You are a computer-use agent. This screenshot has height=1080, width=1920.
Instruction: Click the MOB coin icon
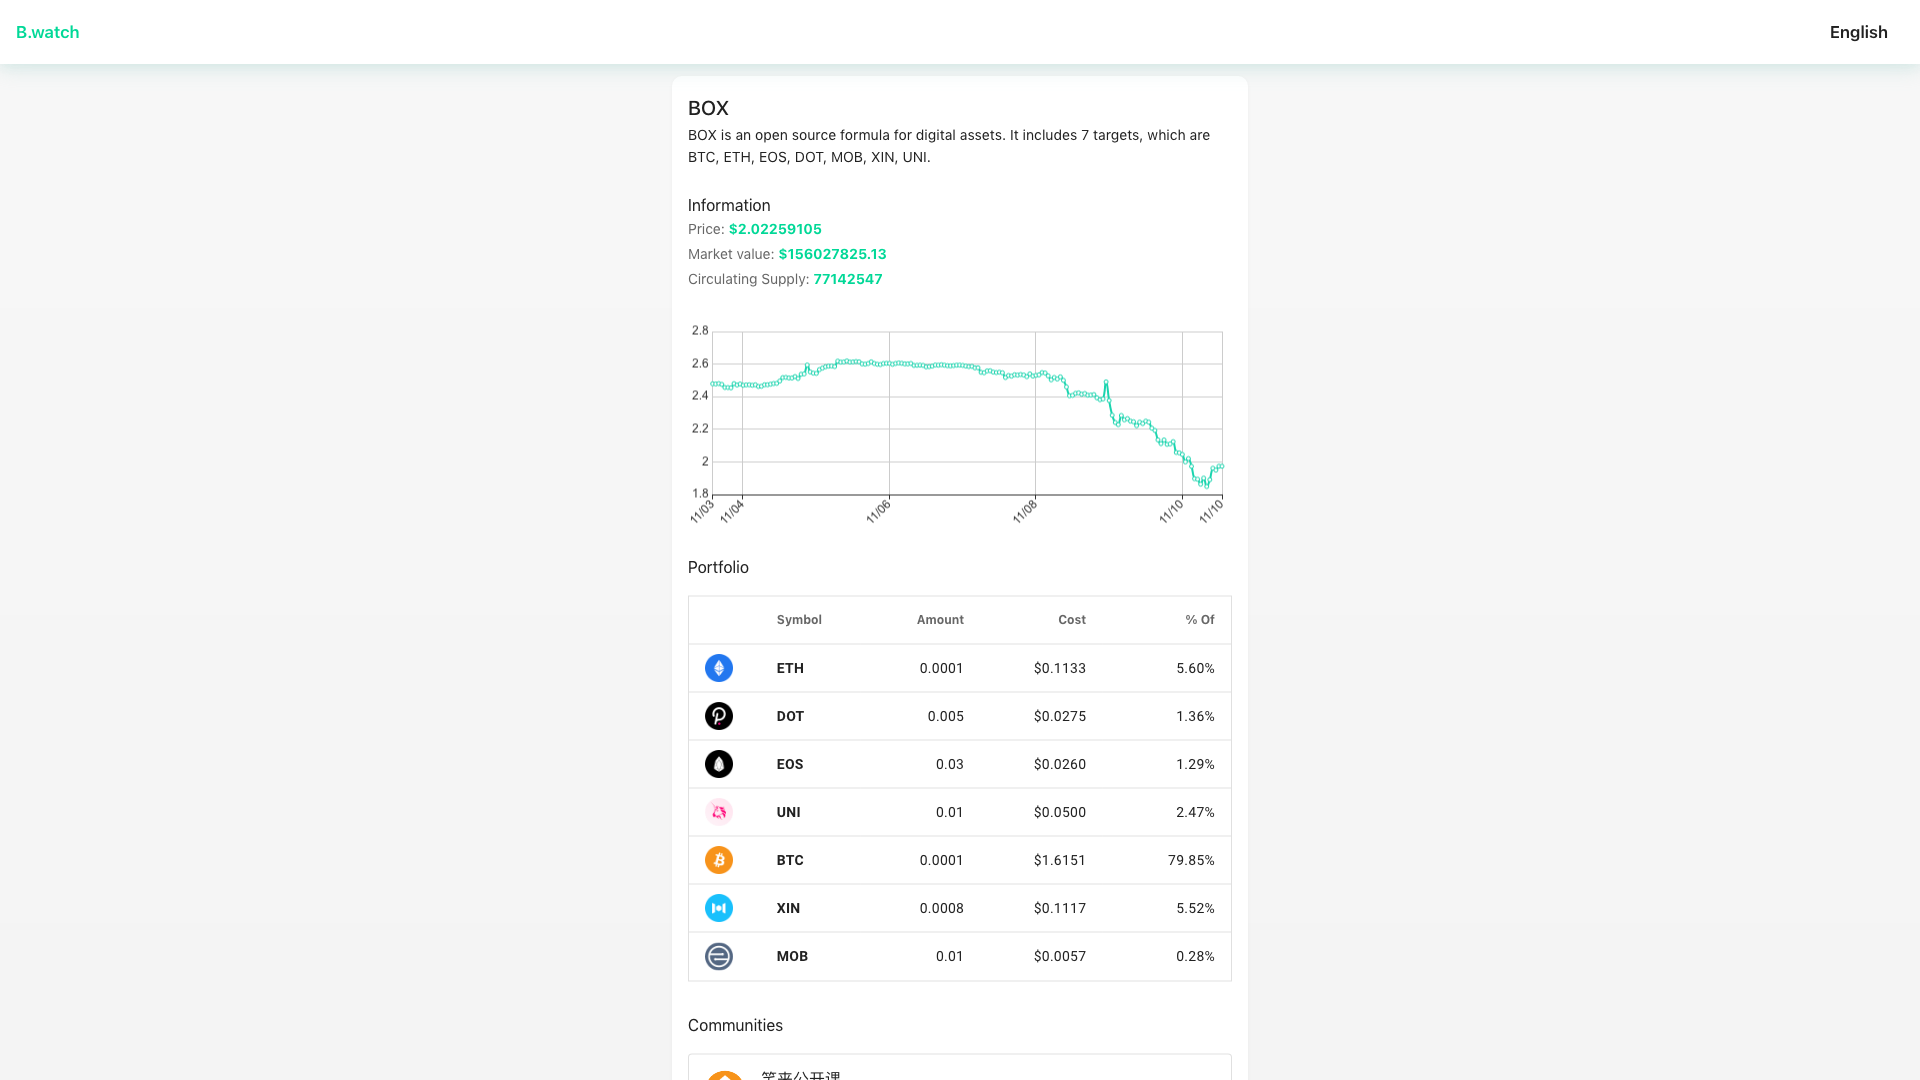(718, 956)
